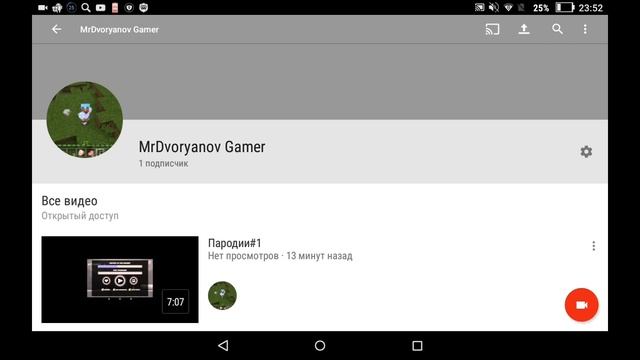The width and height of the screenshot is (640, 360).
Task: Tap the red phone battery notification icon
Action: point(115,7)
